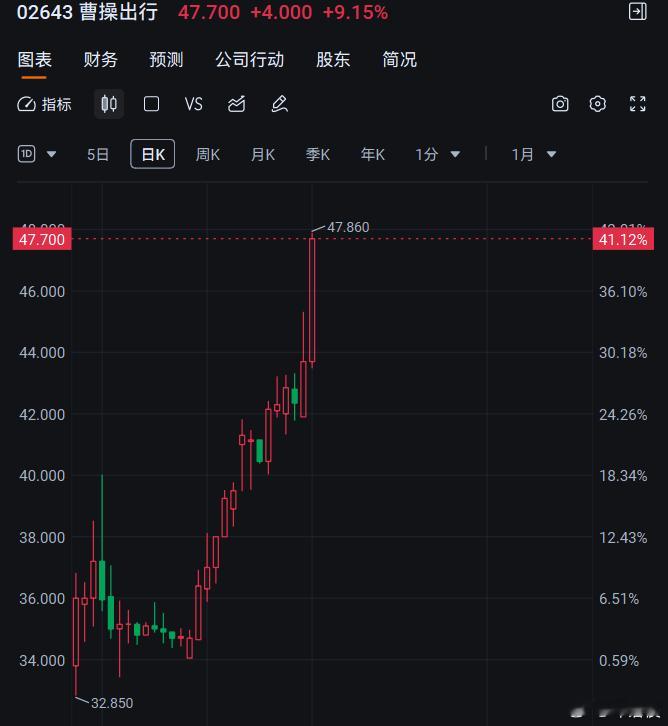Screen dimensions: 668x726
Task: Enter fullscreen chart mode
Action: (x=637, y=104)
